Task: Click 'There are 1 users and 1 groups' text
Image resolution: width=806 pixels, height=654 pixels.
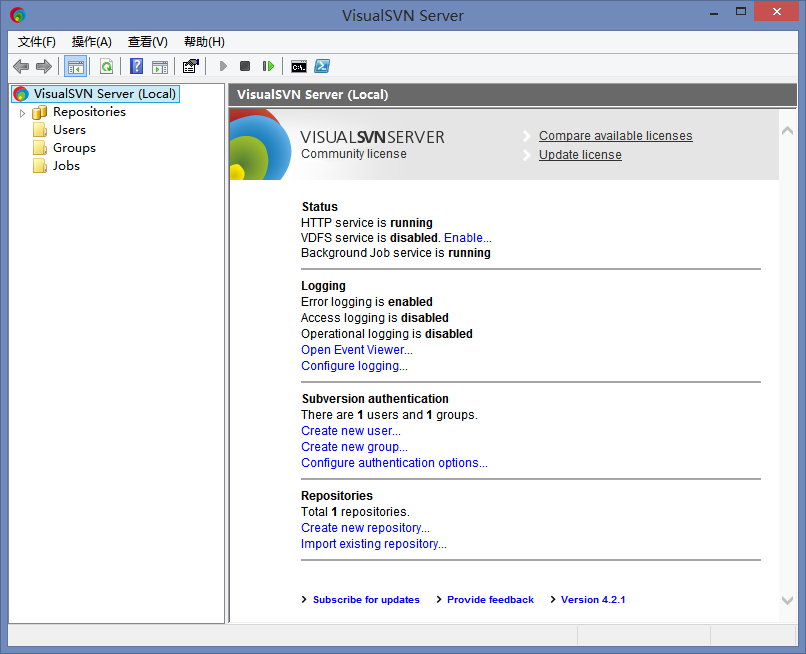Action: tap(389, 415)
